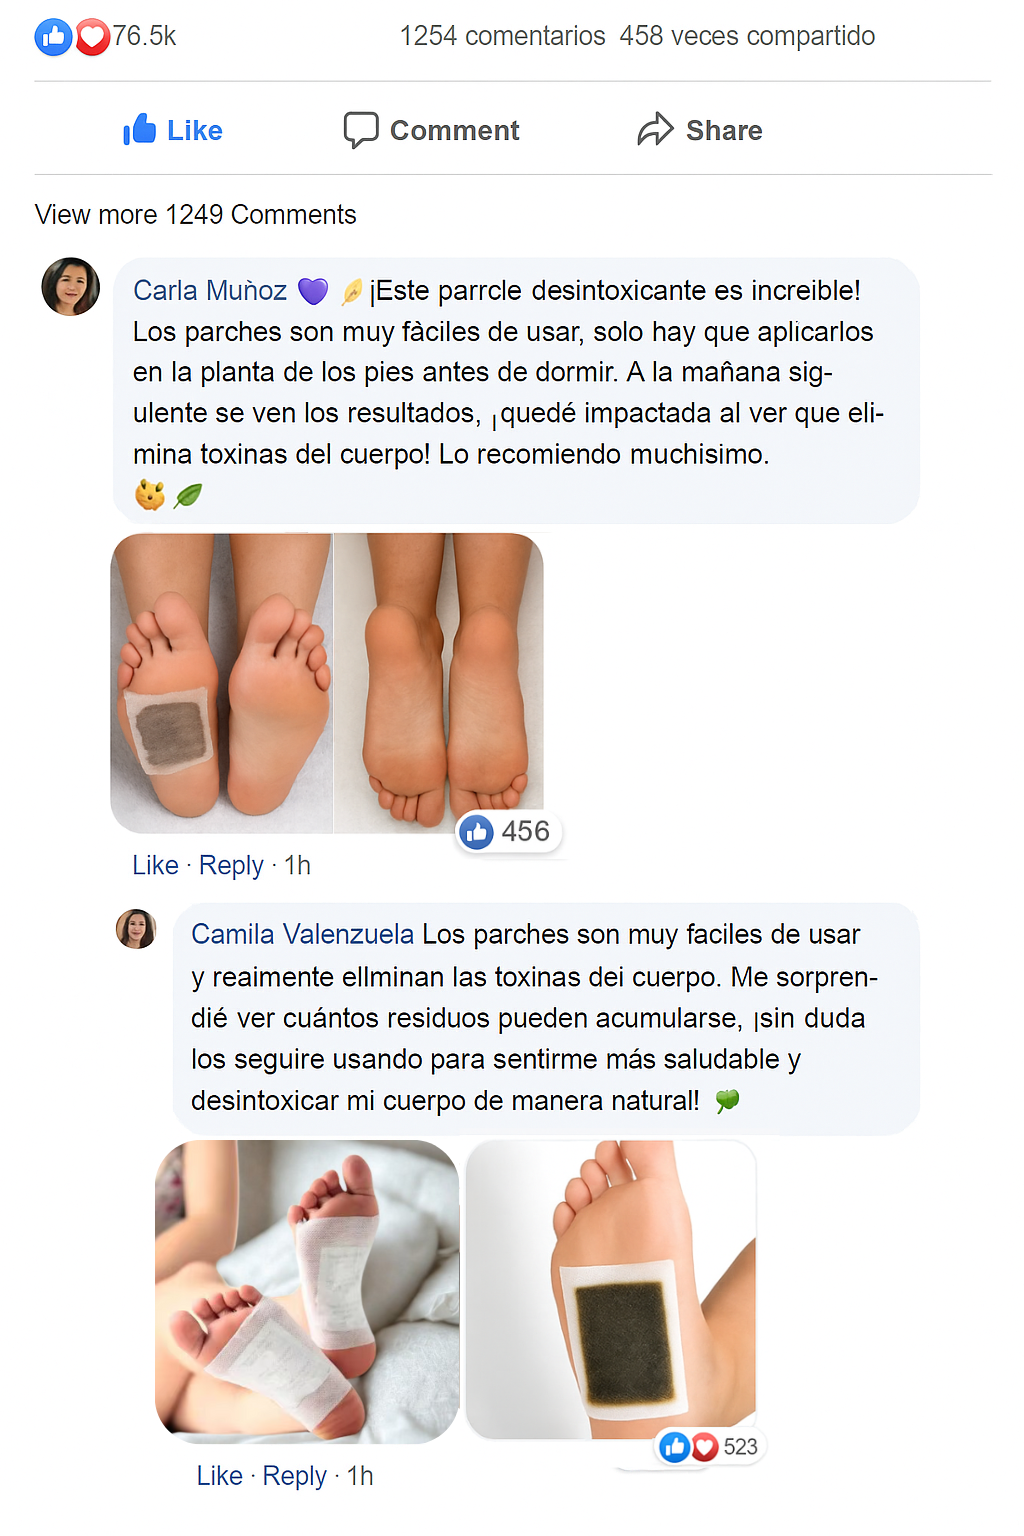Open the heart reaction icon beside 76.5k
1024x1536 pixels.
click(x=92, y=38)
